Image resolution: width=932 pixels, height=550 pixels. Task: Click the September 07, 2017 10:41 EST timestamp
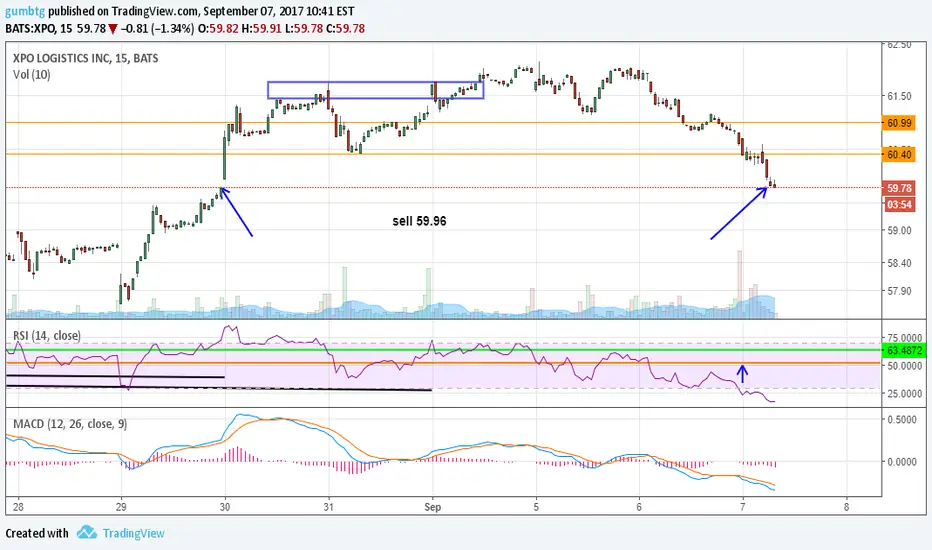coord(279,11)
